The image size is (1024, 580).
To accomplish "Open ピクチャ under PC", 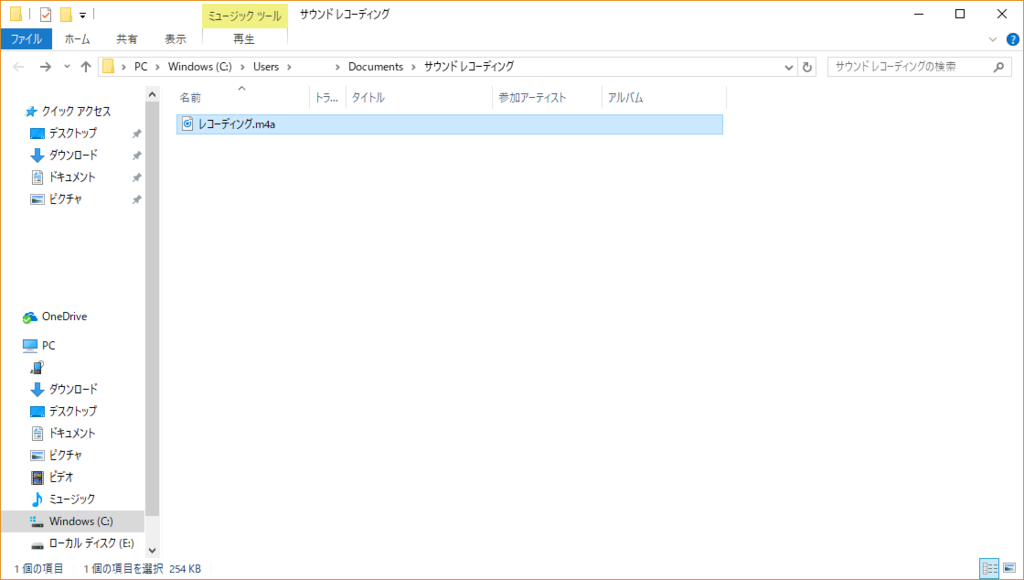I will [x=65, y=455].
